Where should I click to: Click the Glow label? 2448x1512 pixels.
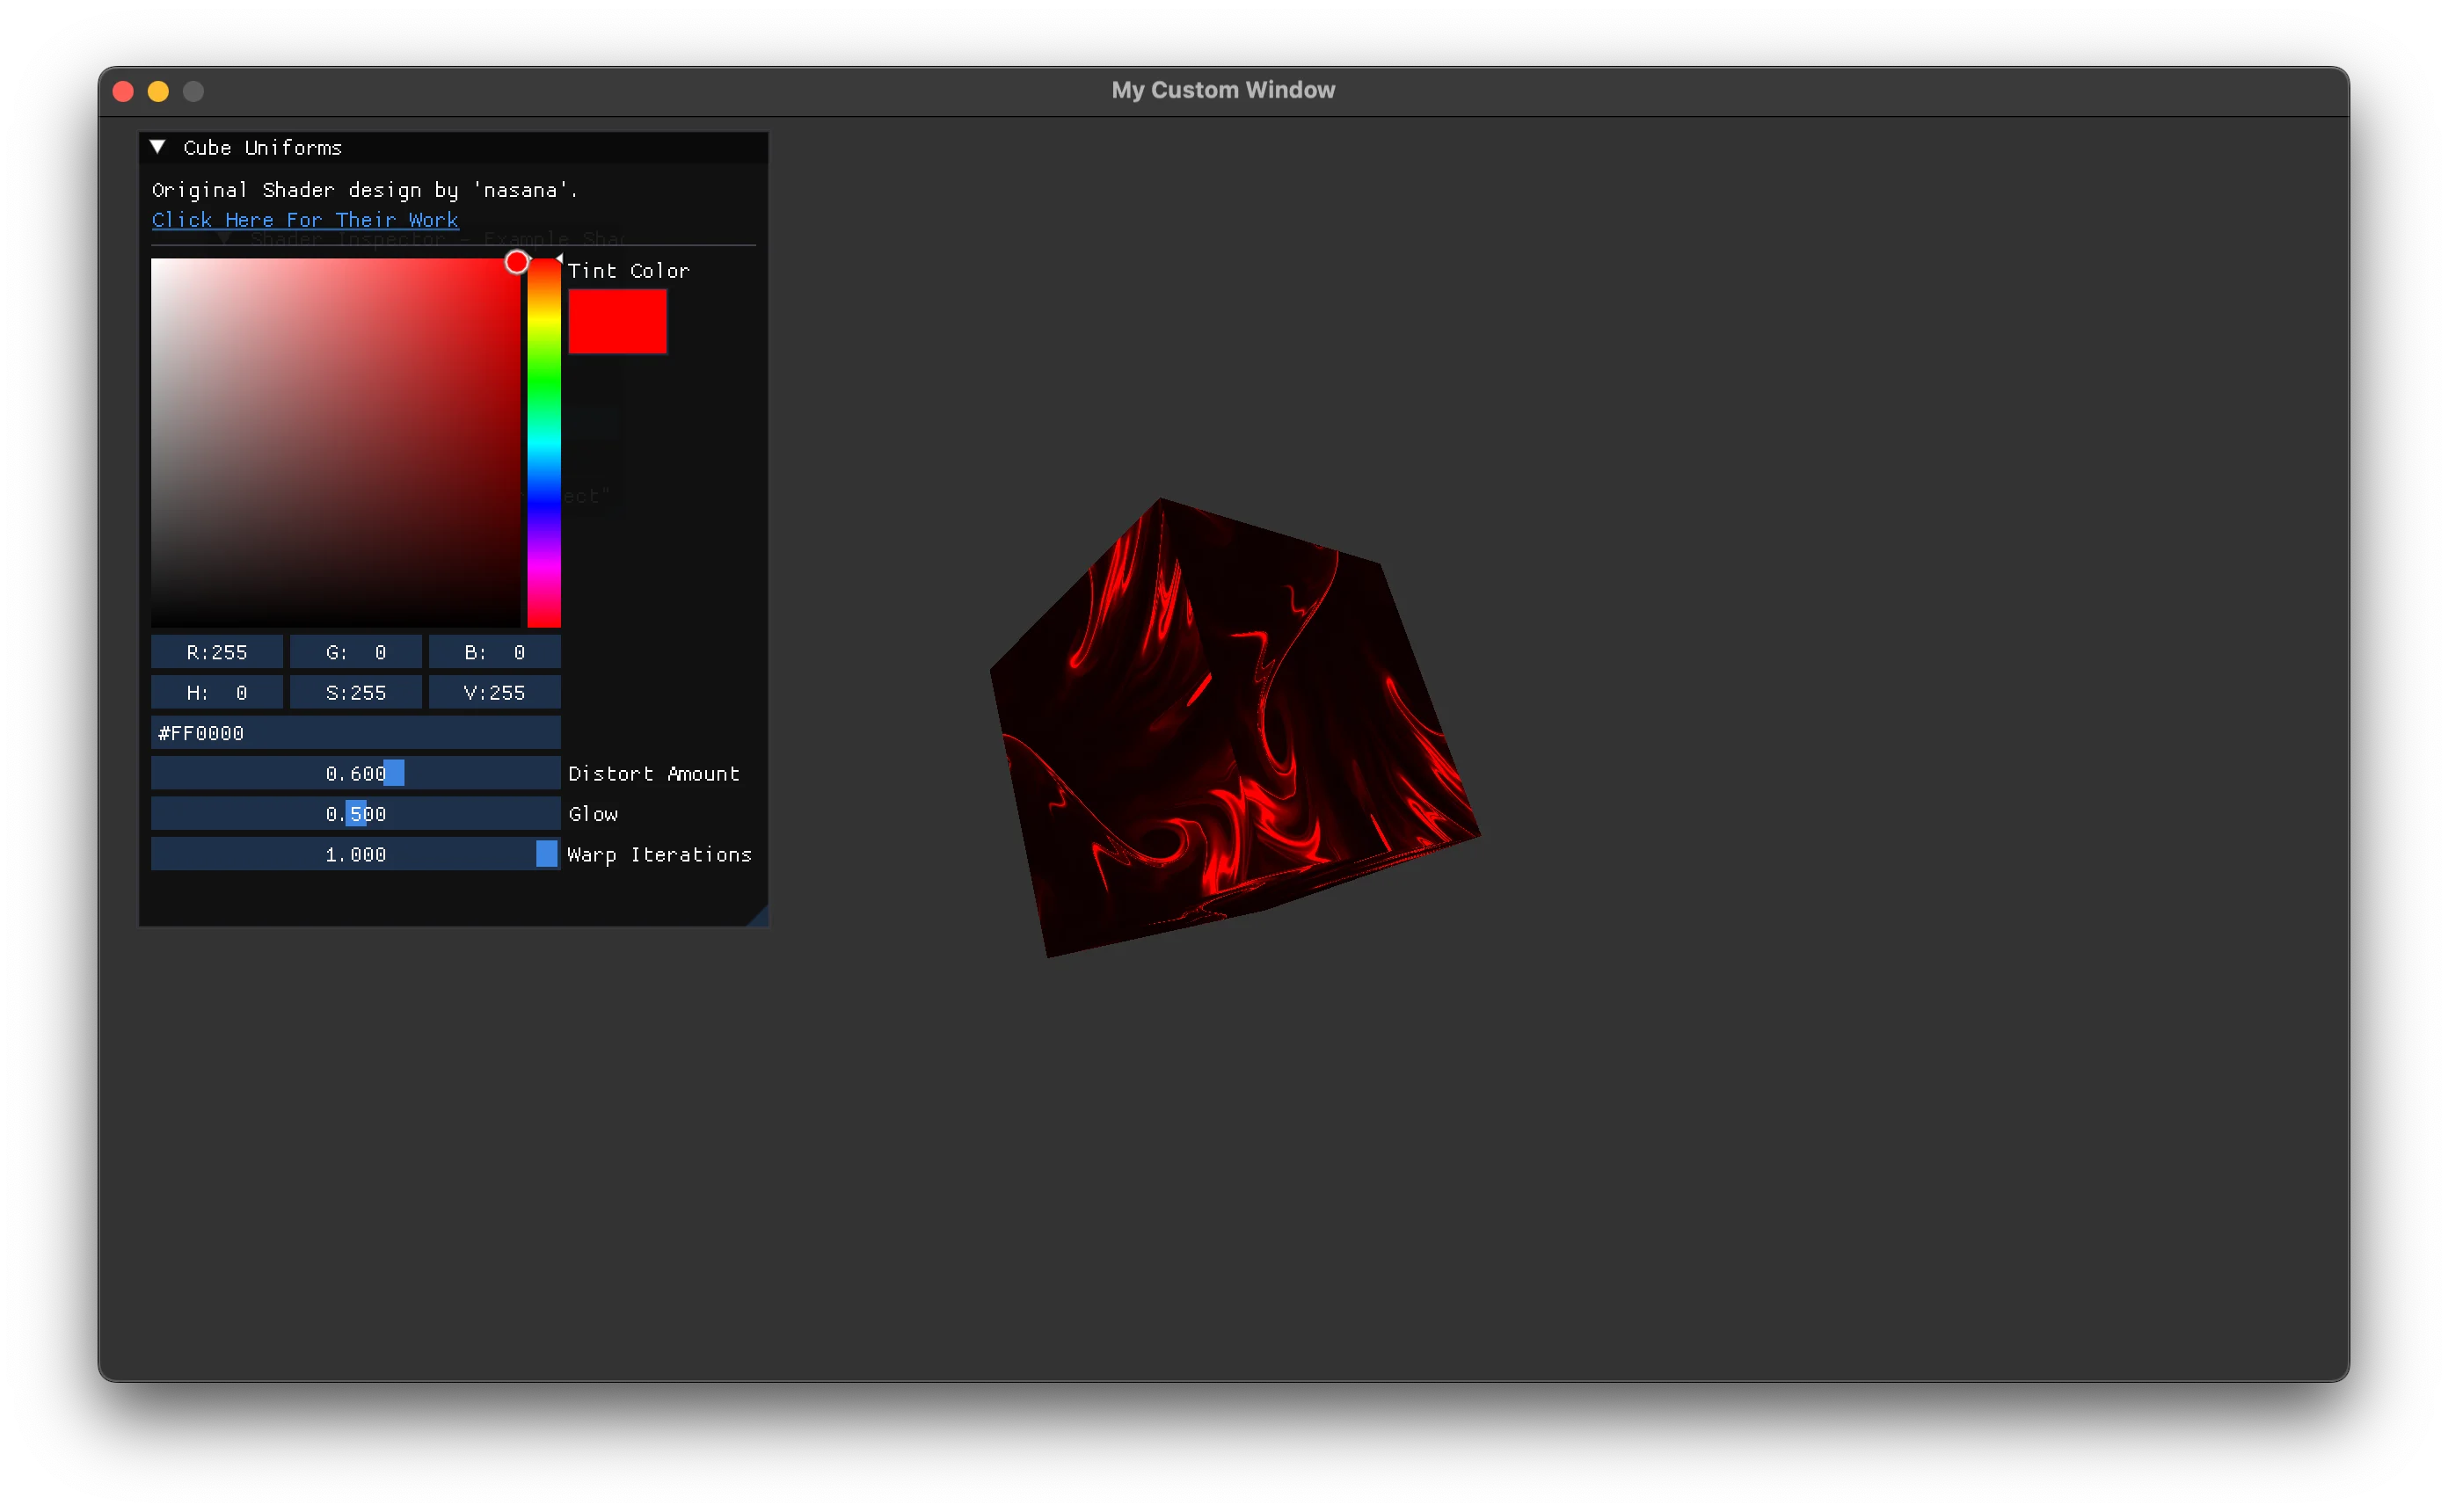pos(593,814)
